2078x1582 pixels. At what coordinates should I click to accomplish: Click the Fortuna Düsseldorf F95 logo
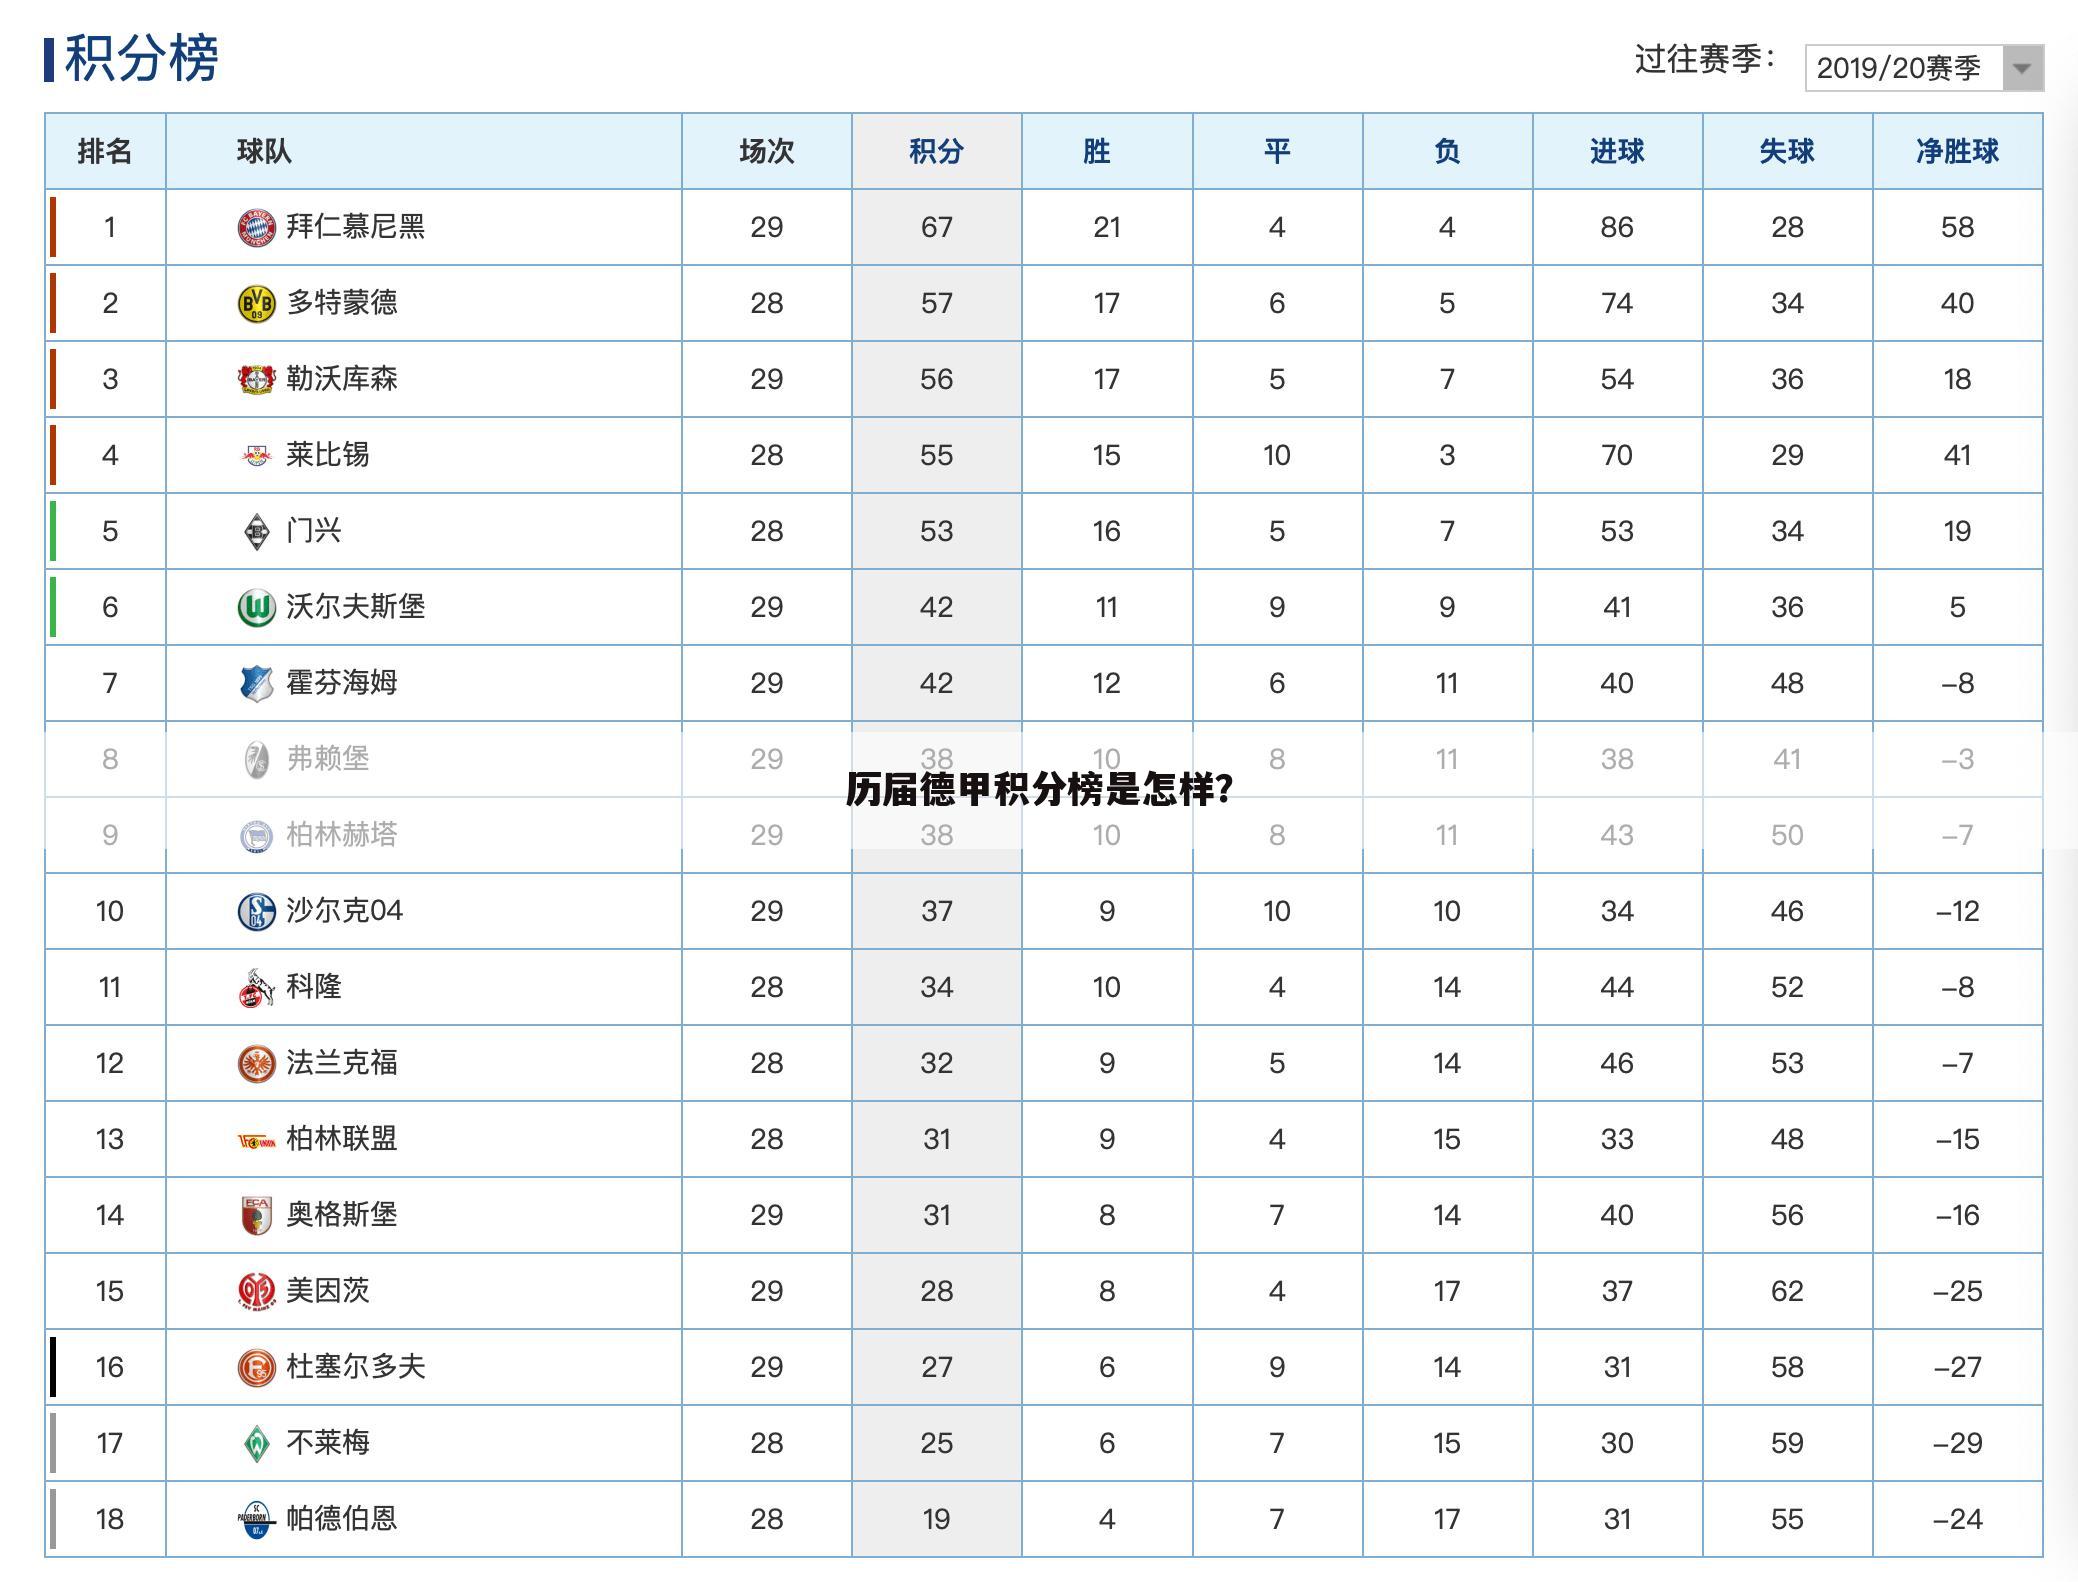pos(256,1368)
